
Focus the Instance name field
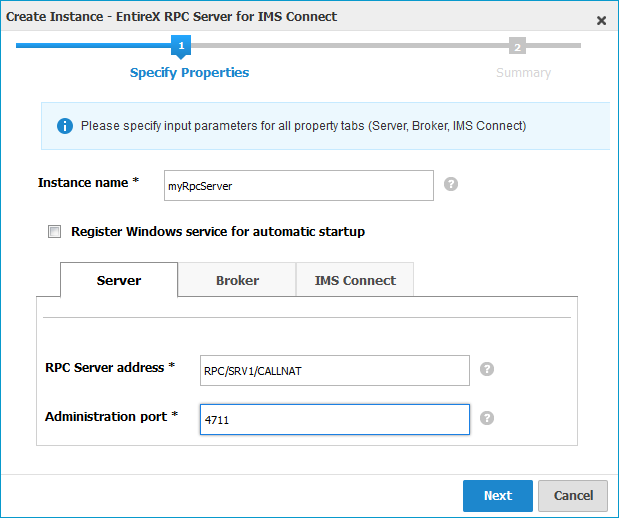pos(299,186)
